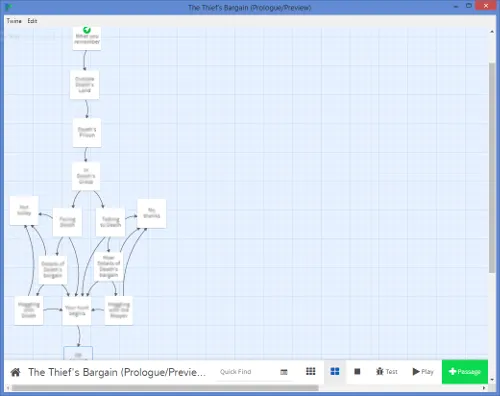500x396 pixels.
Task: Click the Twine logo in title bar
Action: (9, 7)
